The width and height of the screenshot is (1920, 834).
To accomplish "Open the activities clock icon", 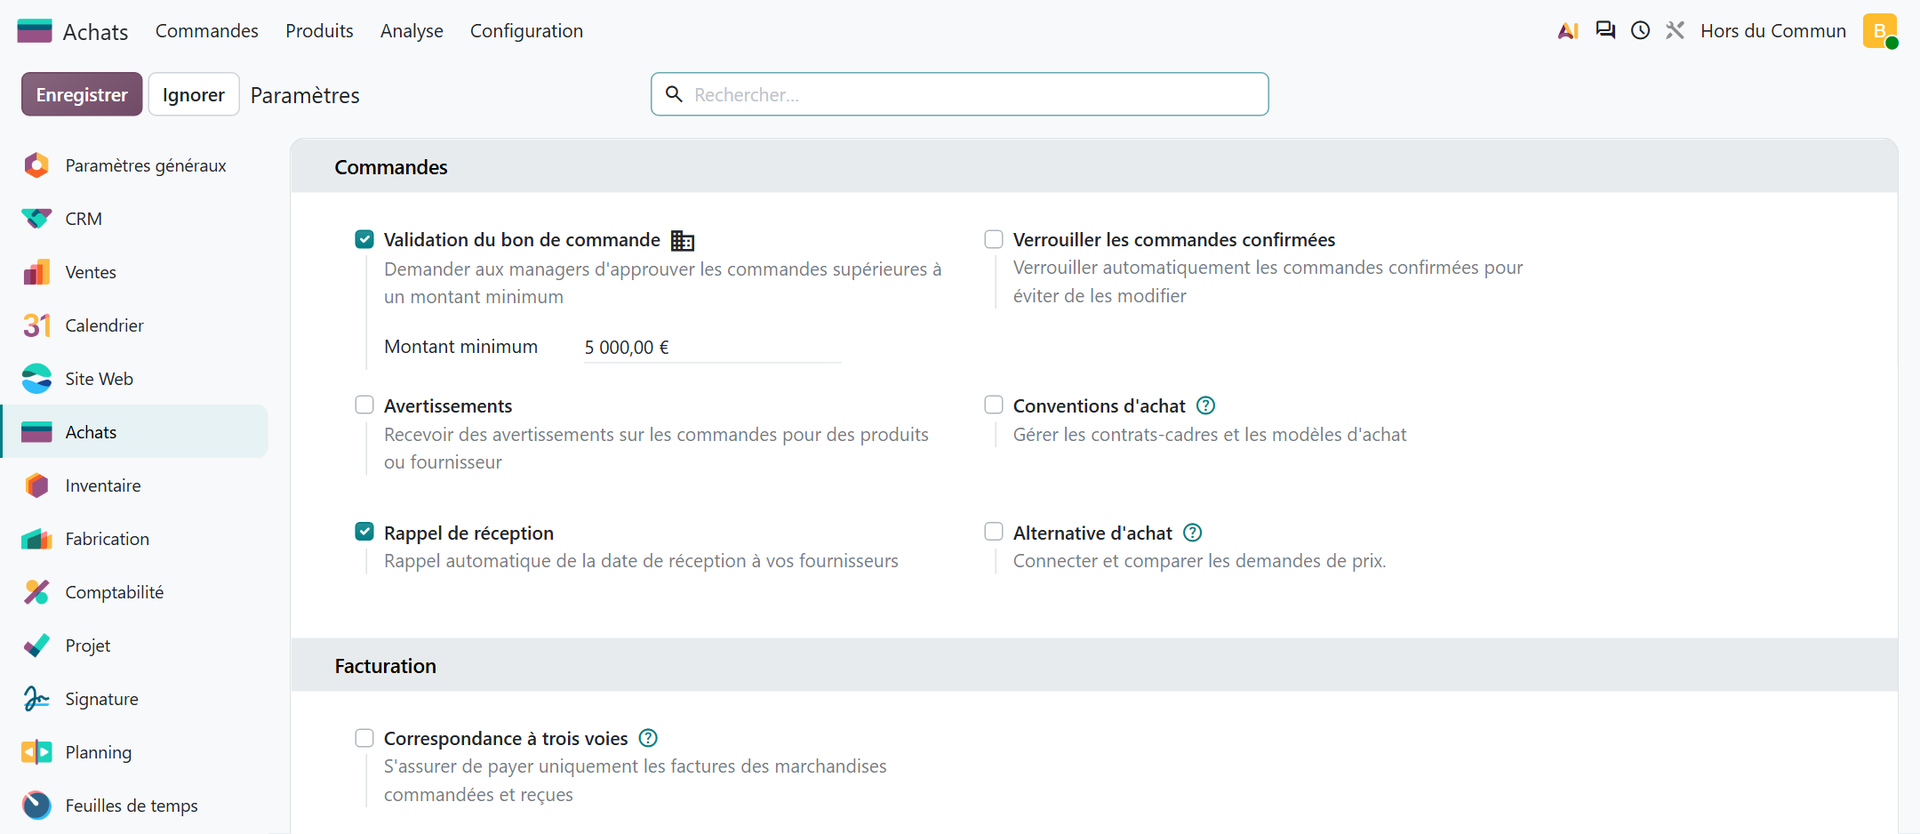I will pyautogui.click(x=1640, y=31).
